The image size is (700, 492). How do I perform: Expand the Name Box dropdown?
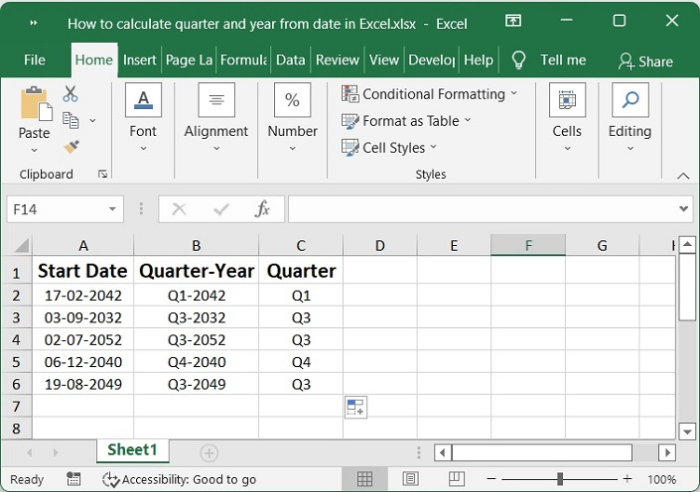click(x=113, y=209)
